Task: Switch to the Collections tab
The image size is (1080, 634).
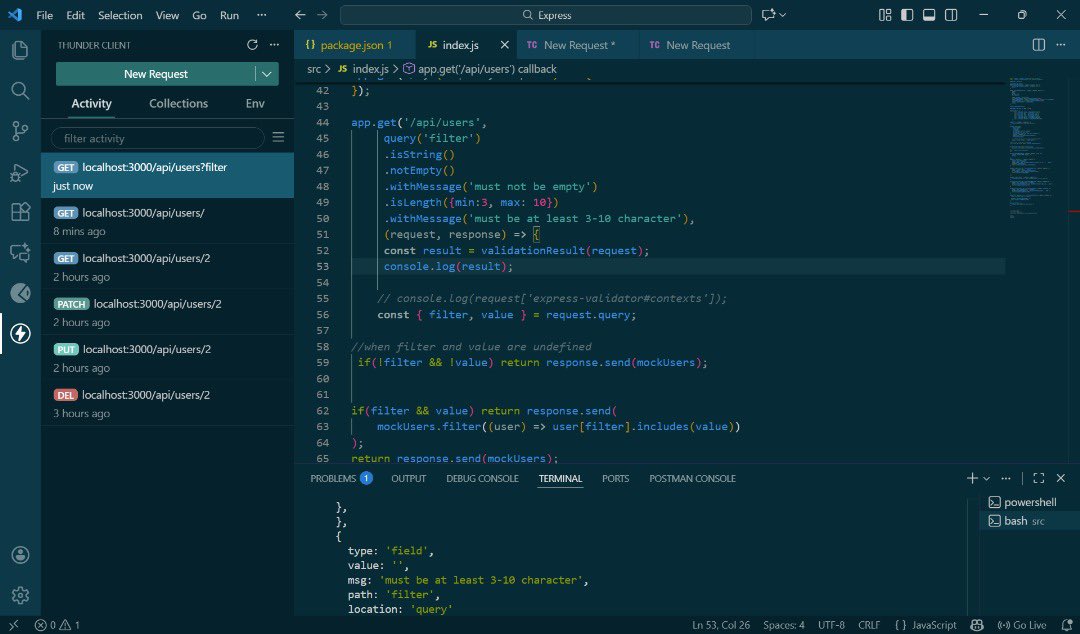Action: (x=178, y=103)
